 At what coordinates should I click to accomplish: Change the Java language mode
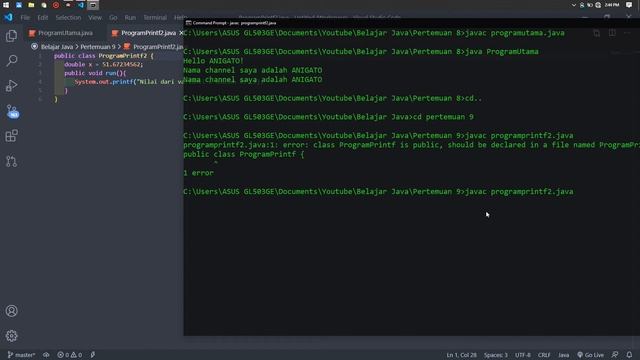pos(563,355)
